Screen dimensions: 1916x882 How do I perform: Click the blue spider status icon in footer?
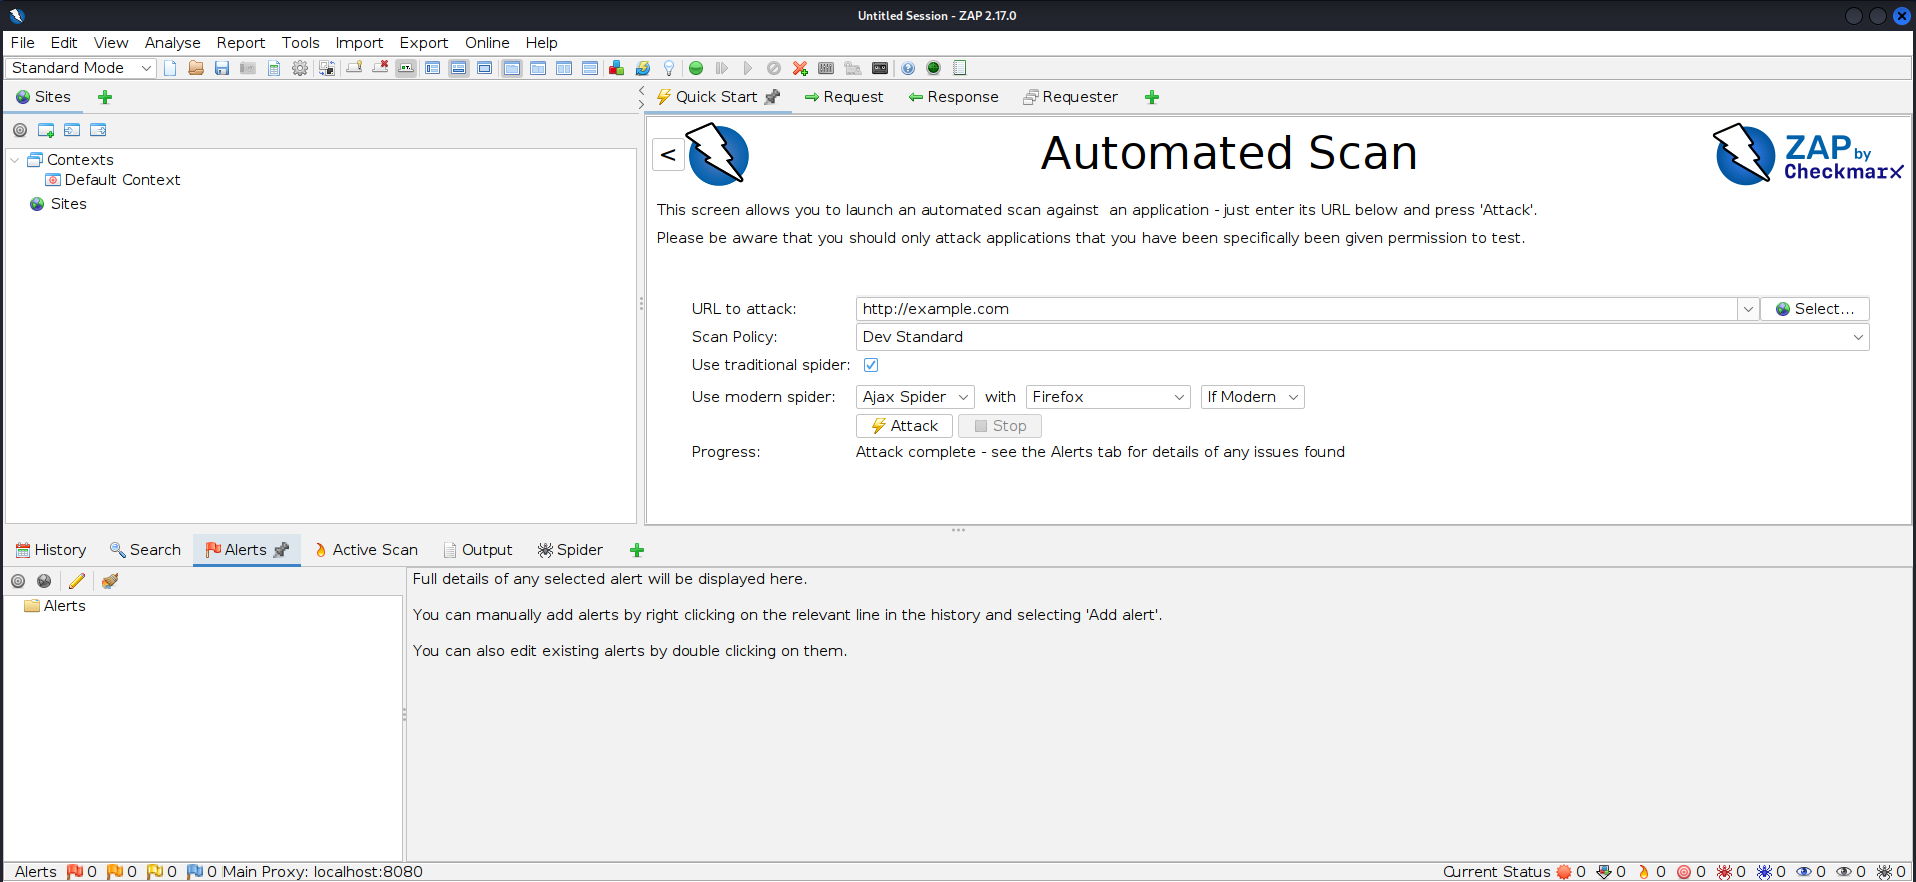tap(1764, 872)
